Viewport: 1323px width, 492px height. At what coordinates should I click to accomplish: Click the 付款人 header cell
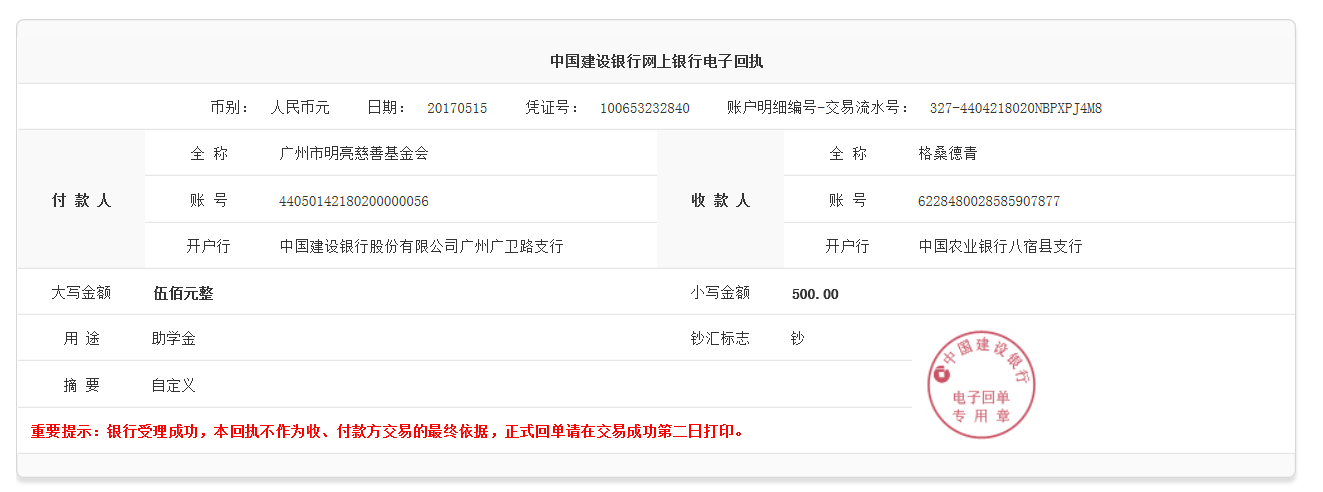[81, 200]
